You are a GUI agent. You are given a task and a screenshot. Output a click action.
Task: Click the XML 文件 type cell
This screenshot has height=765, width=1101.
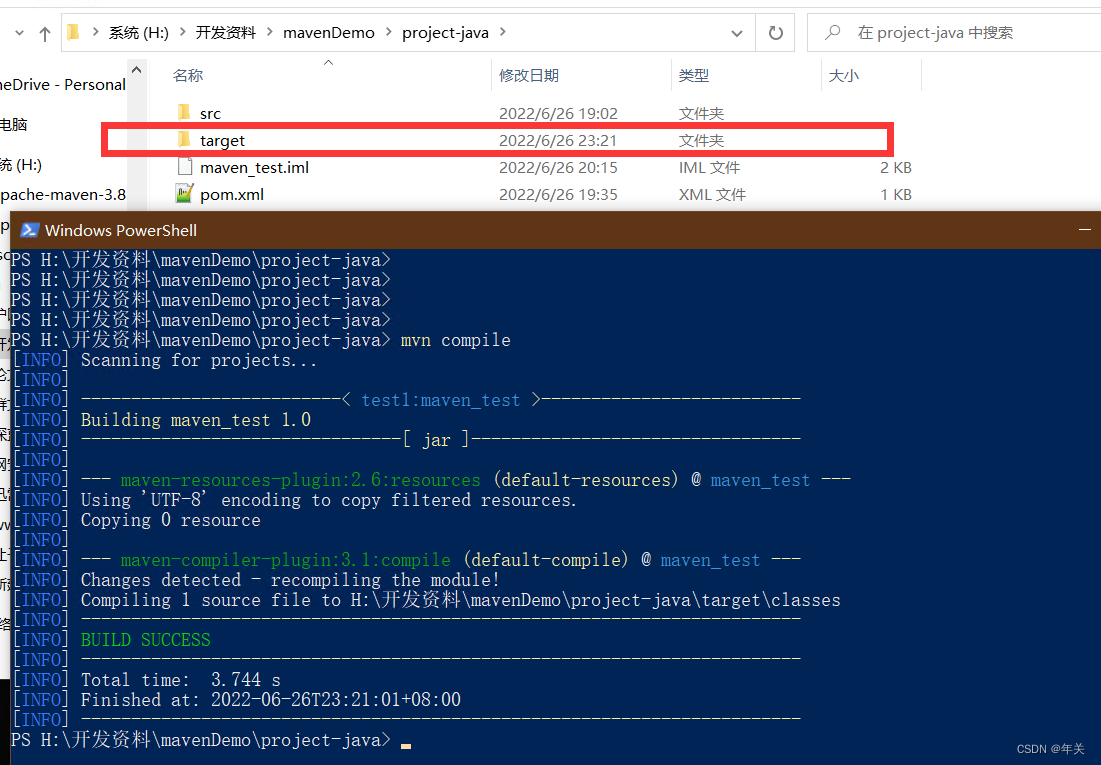tap(712, 195)
